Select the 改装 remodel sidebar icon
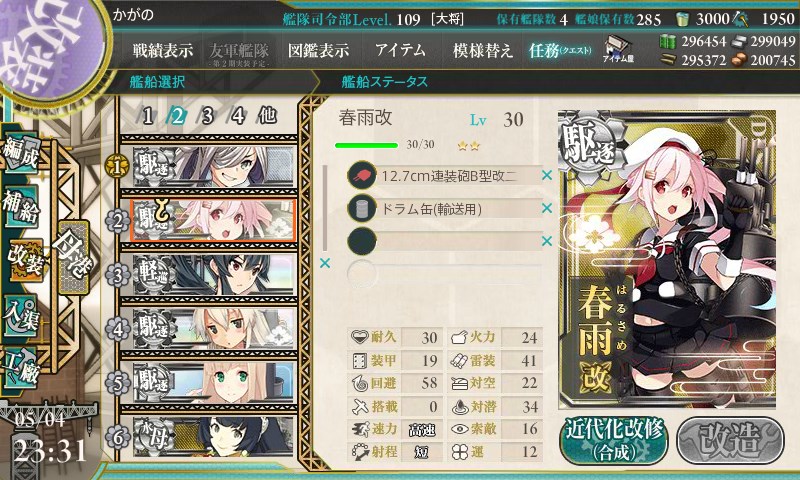 (24, 261)
